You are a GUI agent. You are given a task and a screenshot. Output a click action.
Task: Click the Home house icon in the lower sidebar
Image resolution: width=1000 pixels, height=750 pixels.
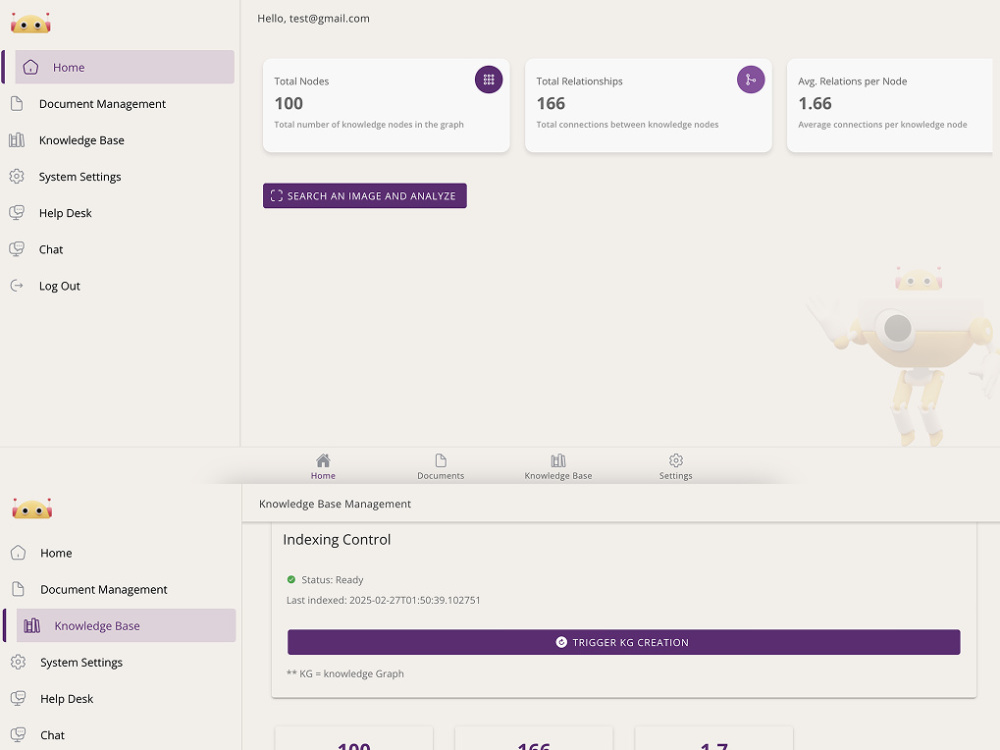pos(18,552)
